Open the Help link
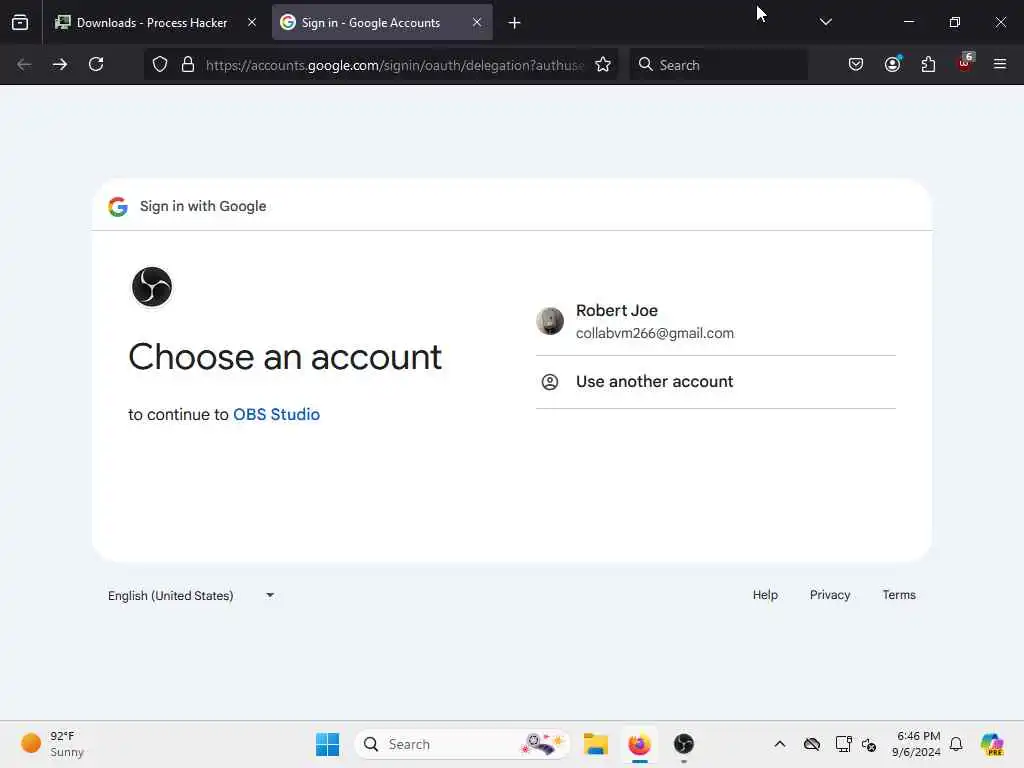 tap(765, 595)
